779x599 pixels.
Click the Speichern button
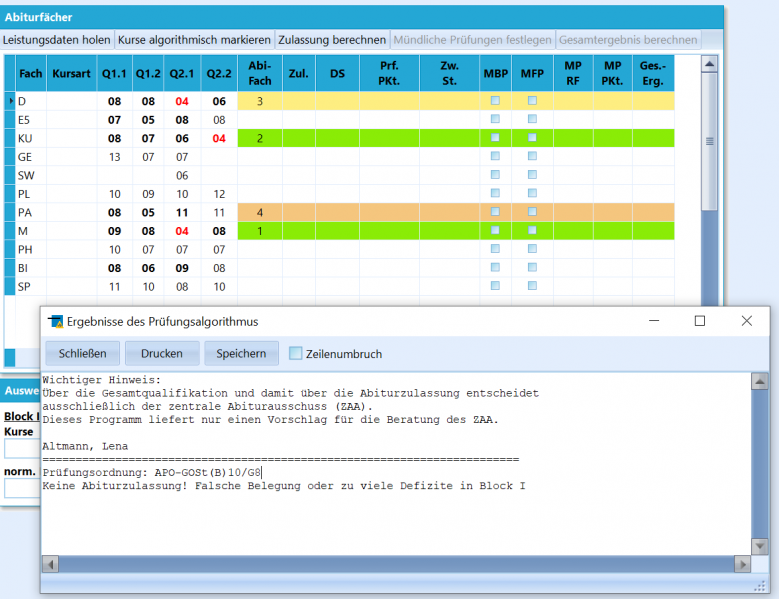(241, 353)
